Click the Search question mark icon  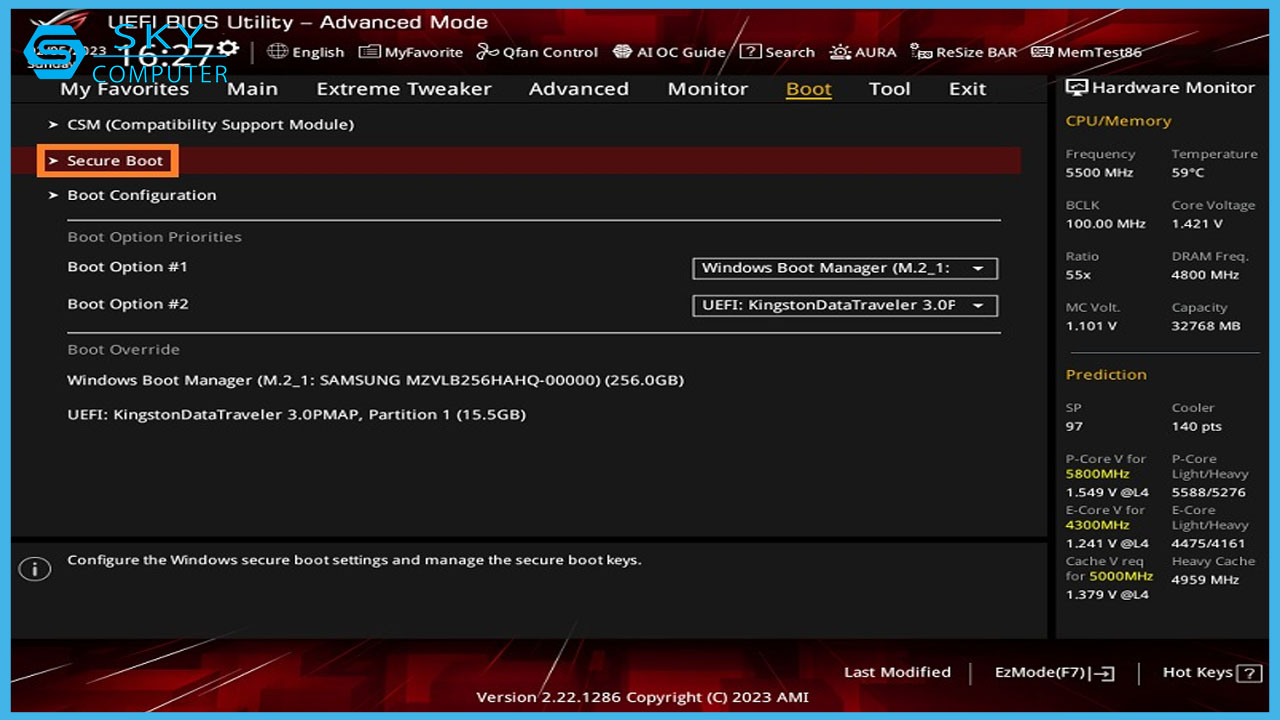(750, 52)
